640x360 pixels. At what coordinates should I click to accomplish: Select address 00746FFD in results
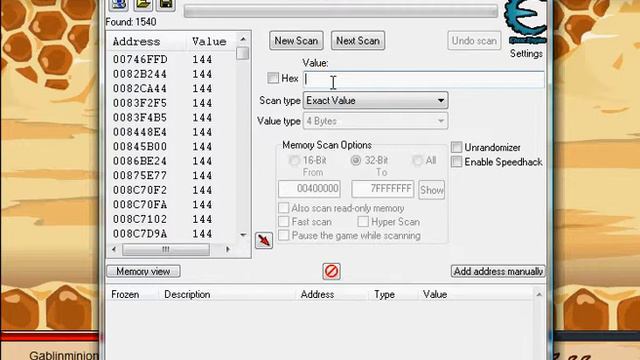[x=140, y=60]
